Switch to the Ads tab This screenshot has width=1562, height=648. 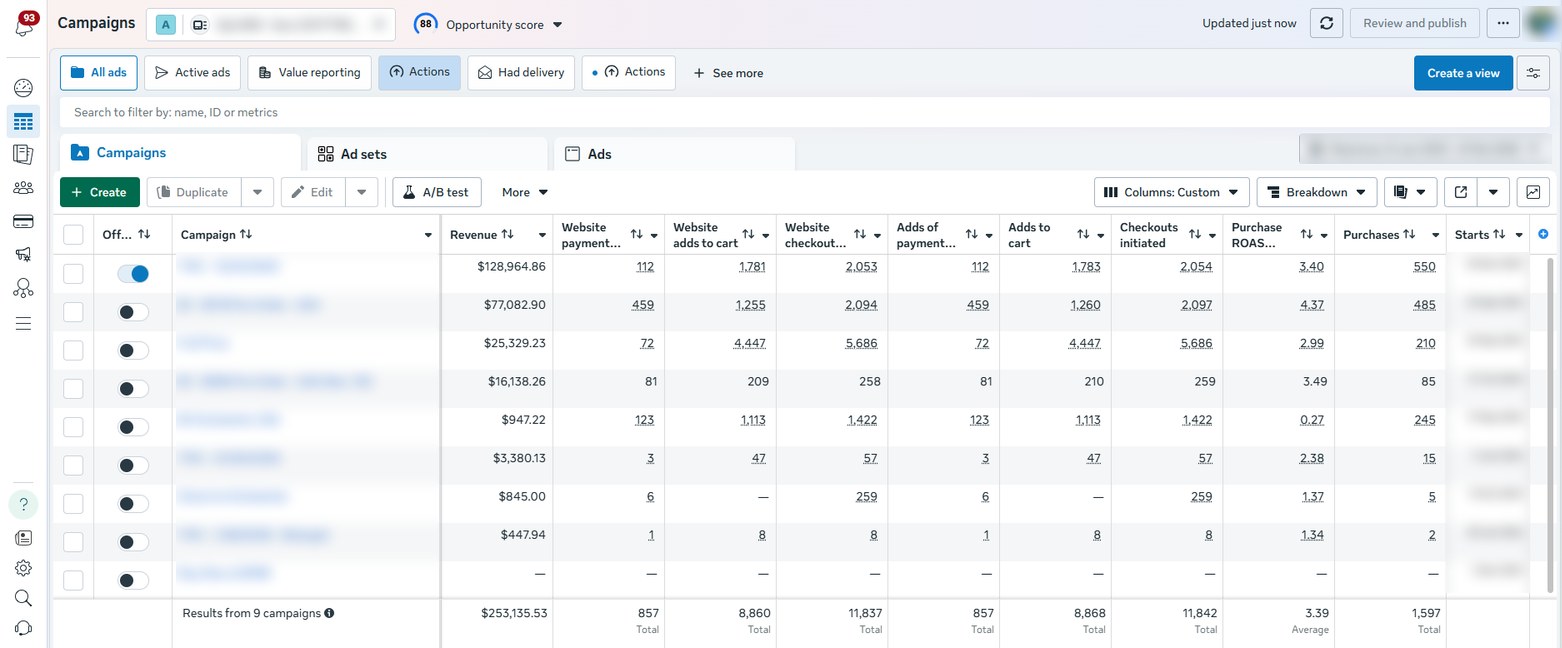(675, 154)
